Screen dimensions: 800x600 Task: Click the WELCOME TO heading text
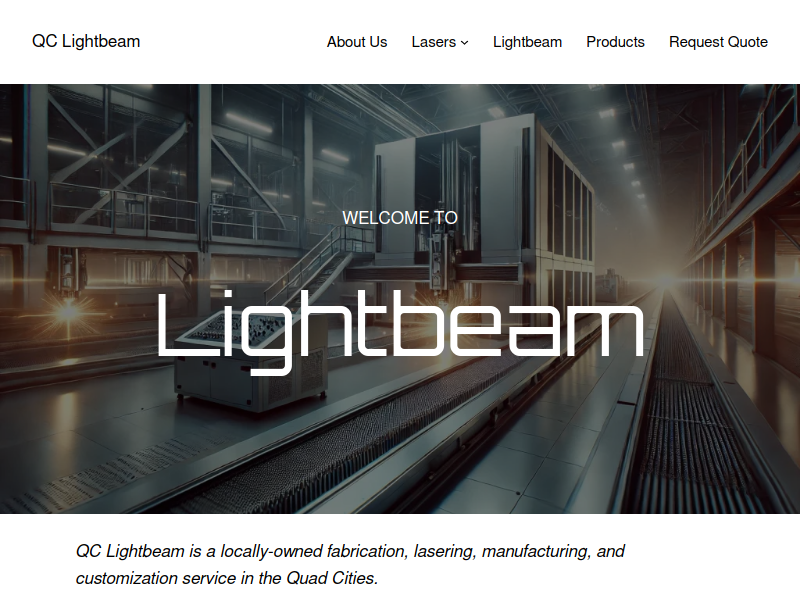[x=400, y=218]
